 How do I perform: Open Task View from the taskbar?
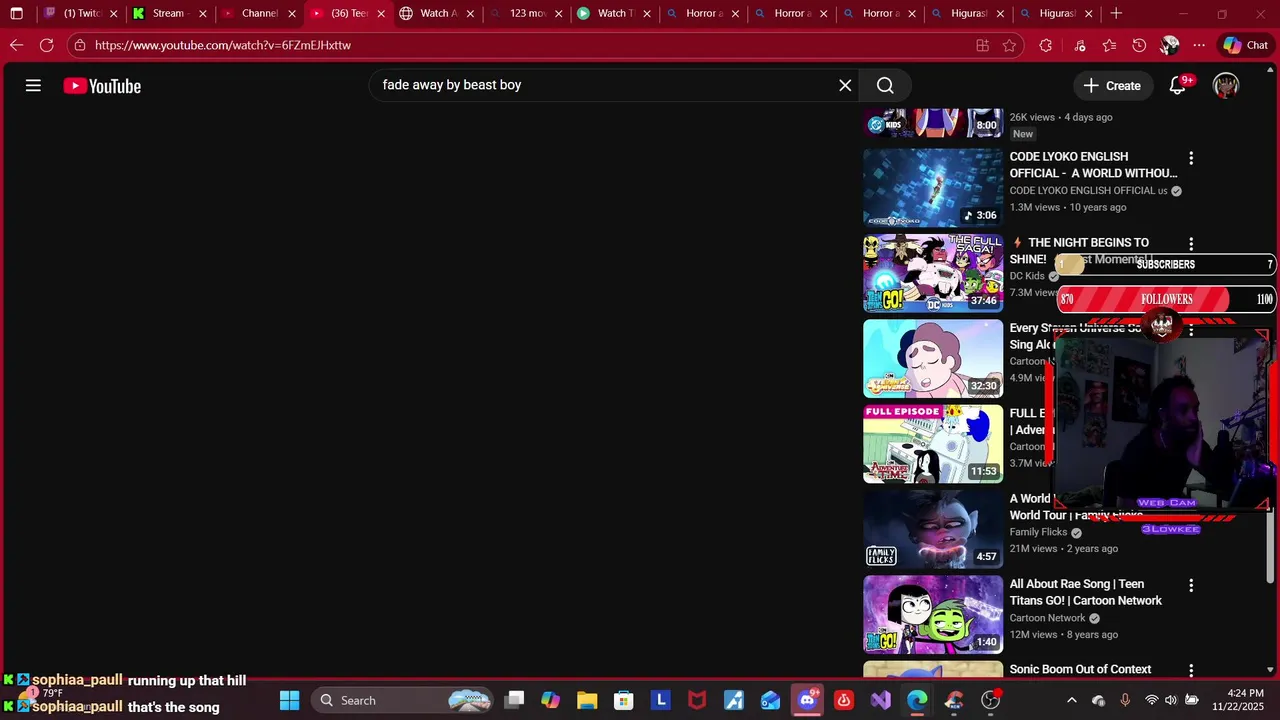[514, 700]
